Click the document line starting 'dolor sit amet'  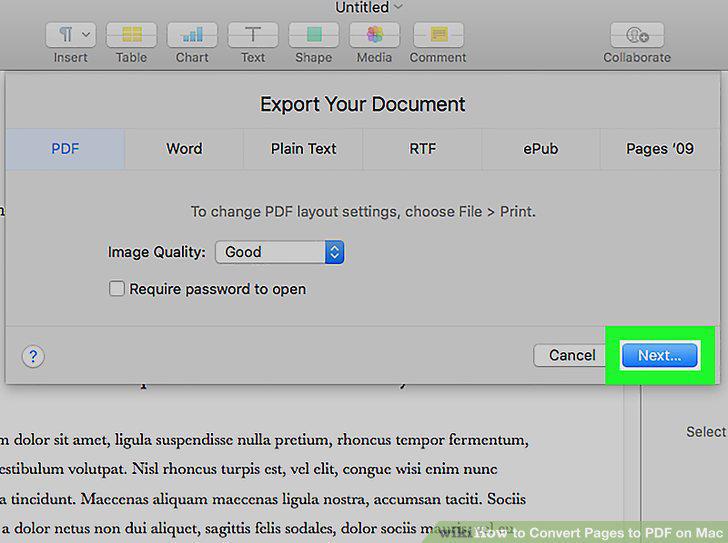coord(264,440)
